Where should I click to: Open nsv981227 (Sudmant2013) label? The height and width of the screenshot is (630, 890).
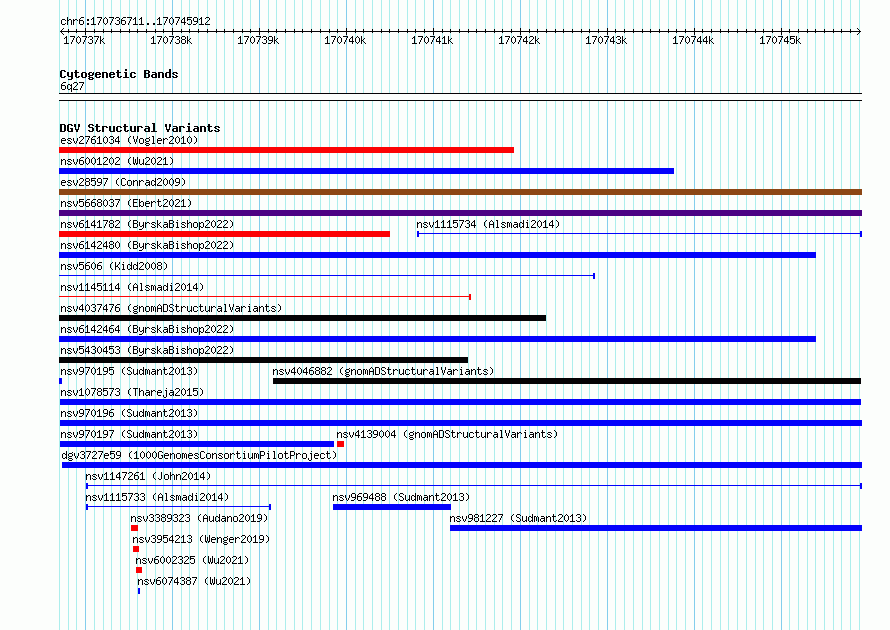click(x=518, y=518)
